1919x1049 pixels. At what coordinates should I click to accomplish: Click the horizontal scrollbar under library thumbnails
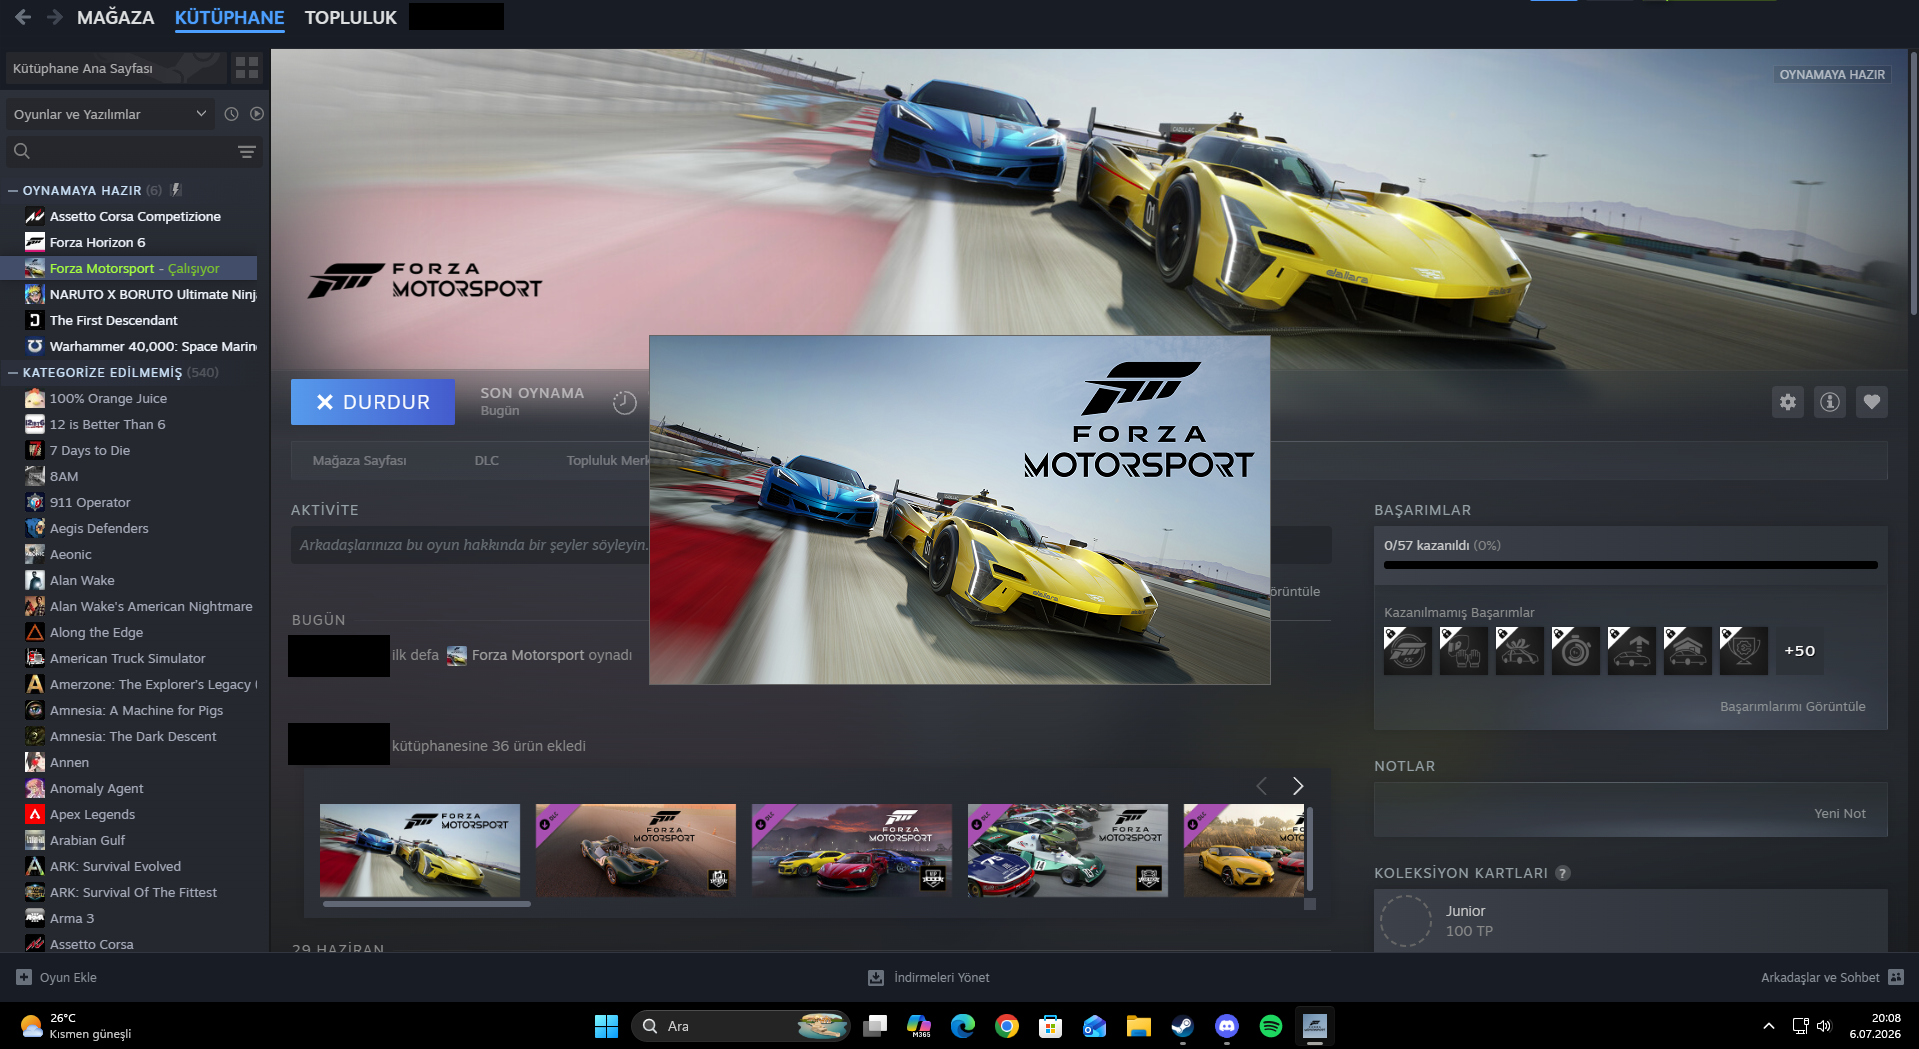coord(427,904)
